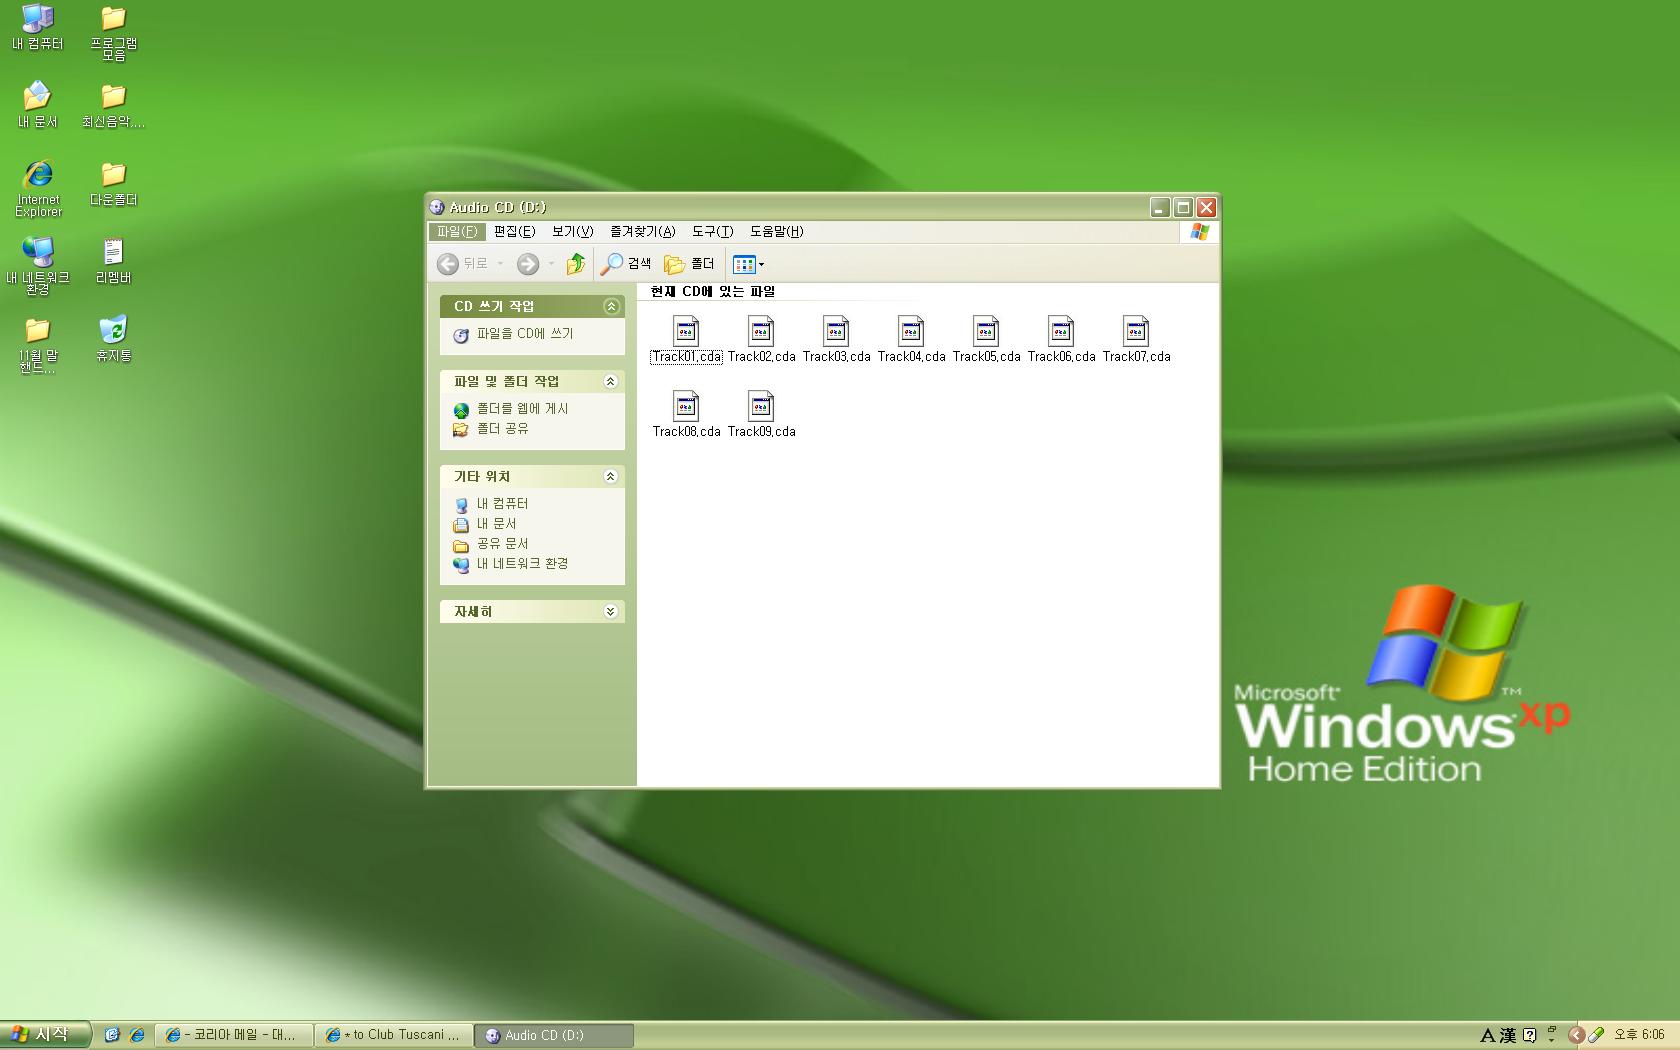
Task: Select 내 컴퓨터 desktop icon
Action: (38, 27)
